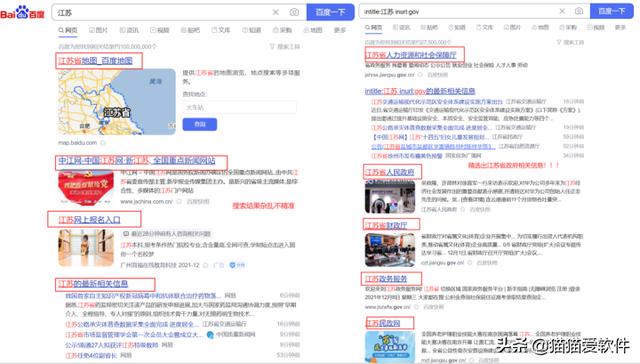This screenshot has width=640, height=364.
Task: Click the red 中江网 result thumbnail
Action: click(x=86, y=188)
